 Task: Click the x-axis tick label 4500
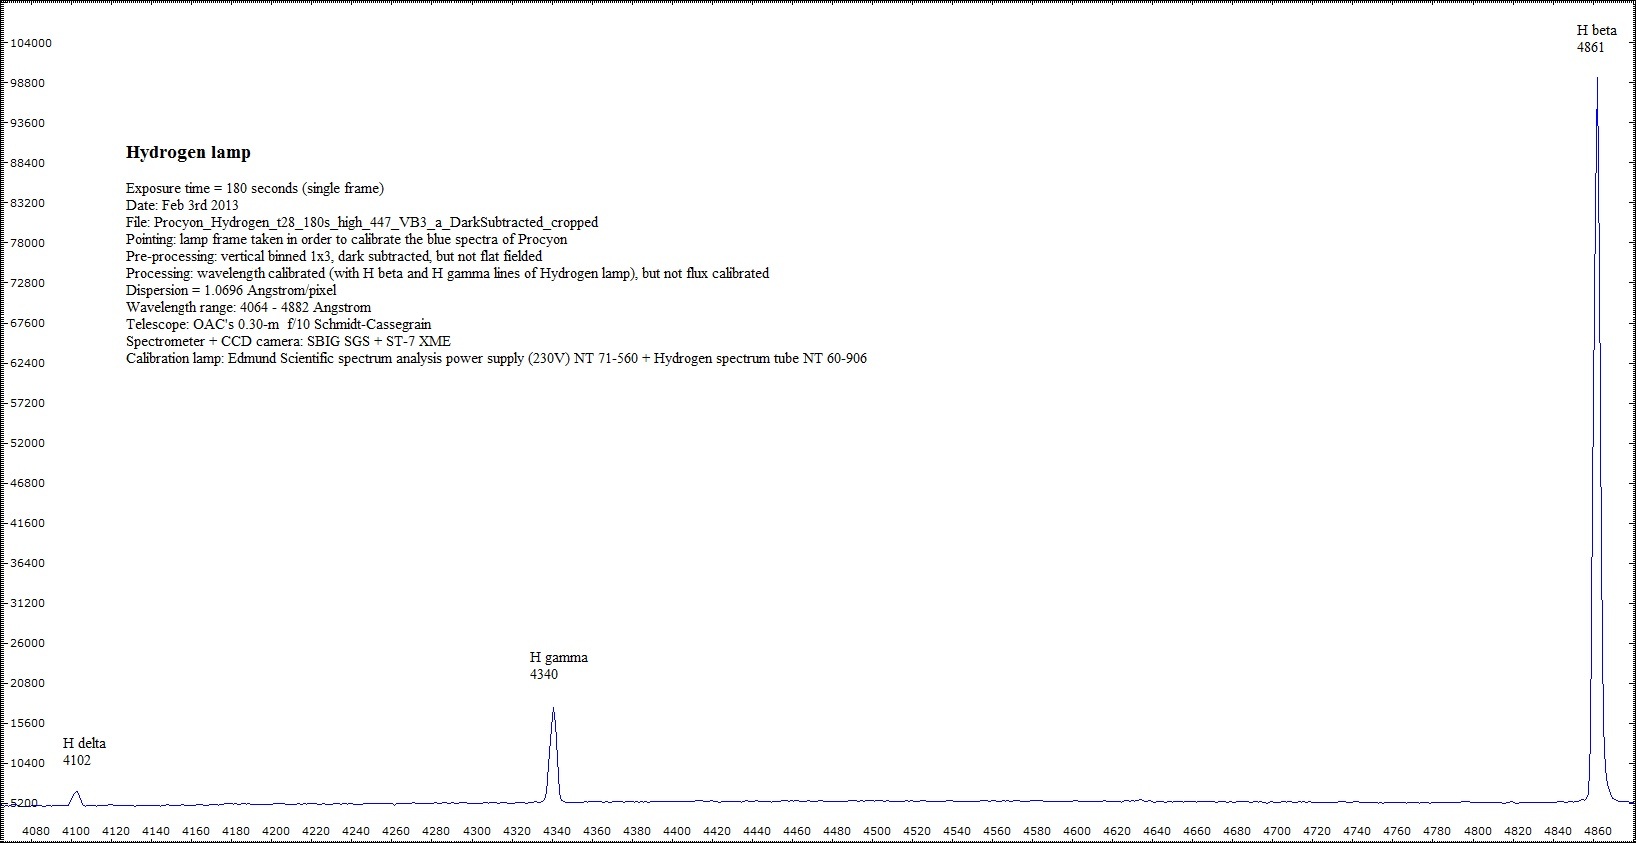[x=877, y=831]
